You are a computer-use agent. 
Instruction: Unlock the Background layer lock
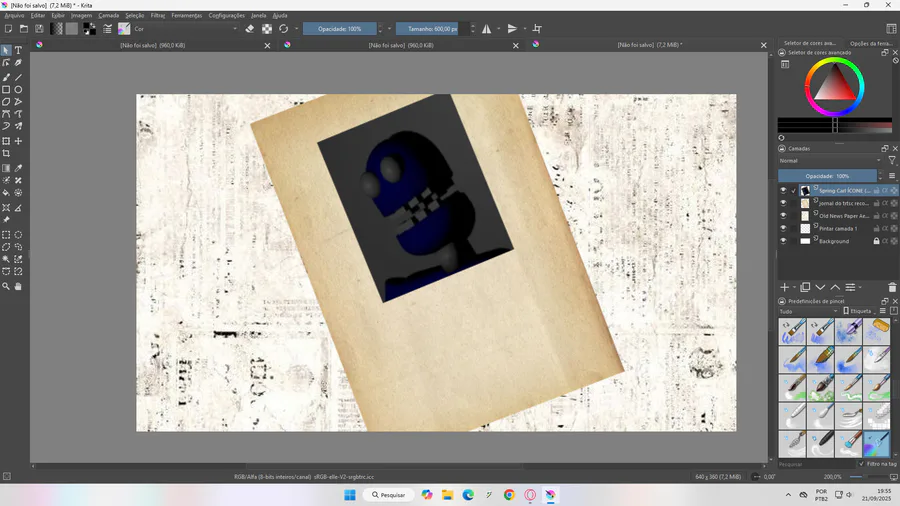click(x=876, y=241)
